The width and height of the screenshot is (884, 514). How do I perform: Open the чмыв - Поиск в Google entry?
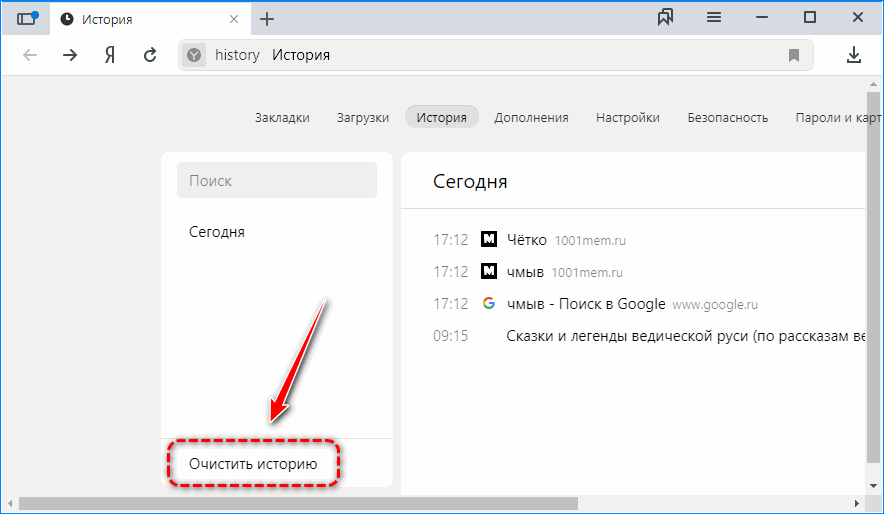point(586,304)
